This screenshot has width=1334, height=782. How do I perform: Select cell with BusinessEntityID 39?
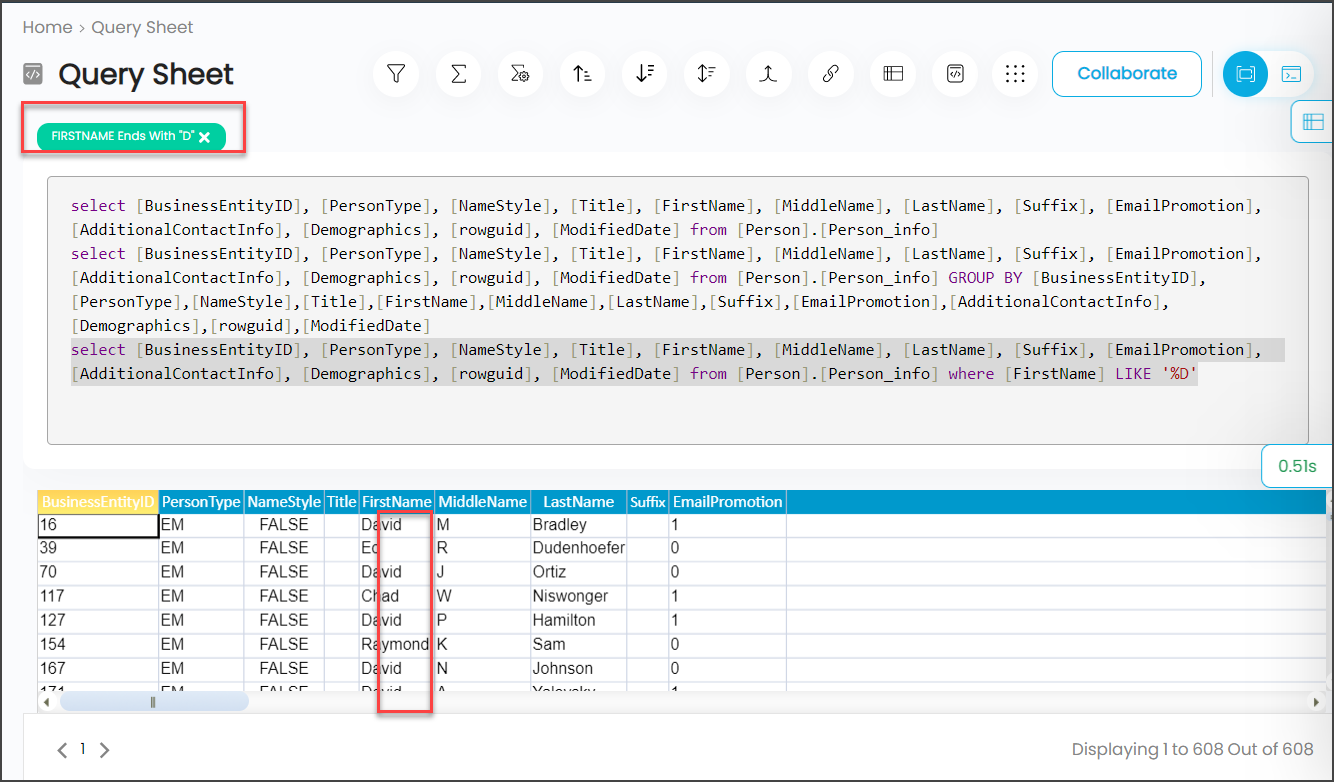click(98, 548)
